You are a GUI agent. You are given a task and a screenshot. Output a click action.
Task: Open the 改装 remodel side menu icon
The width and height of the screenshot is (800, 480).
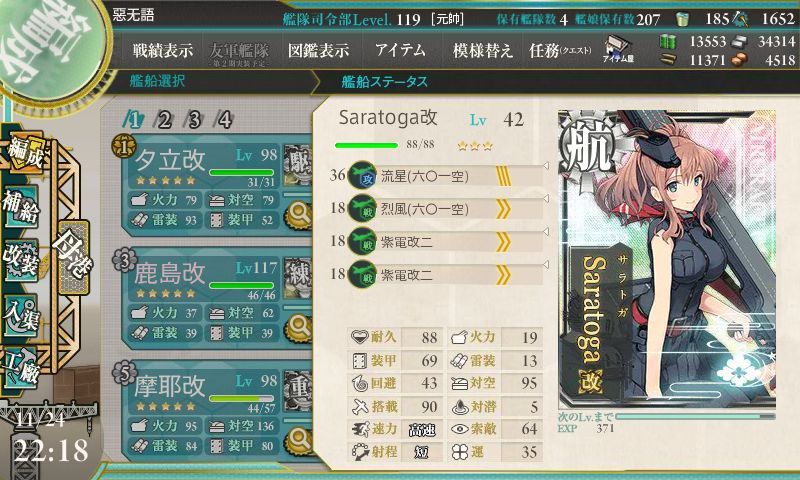pyautogui.click(x=21, y=260)
